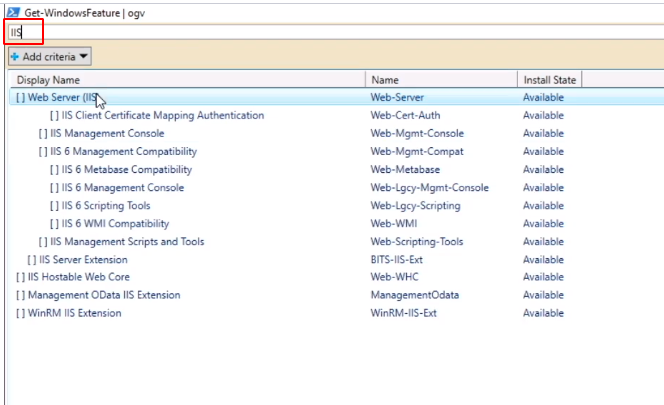Select IIS 6 Management Compatibility row
This screenshot has width=664, height=405.
[336, 151]
